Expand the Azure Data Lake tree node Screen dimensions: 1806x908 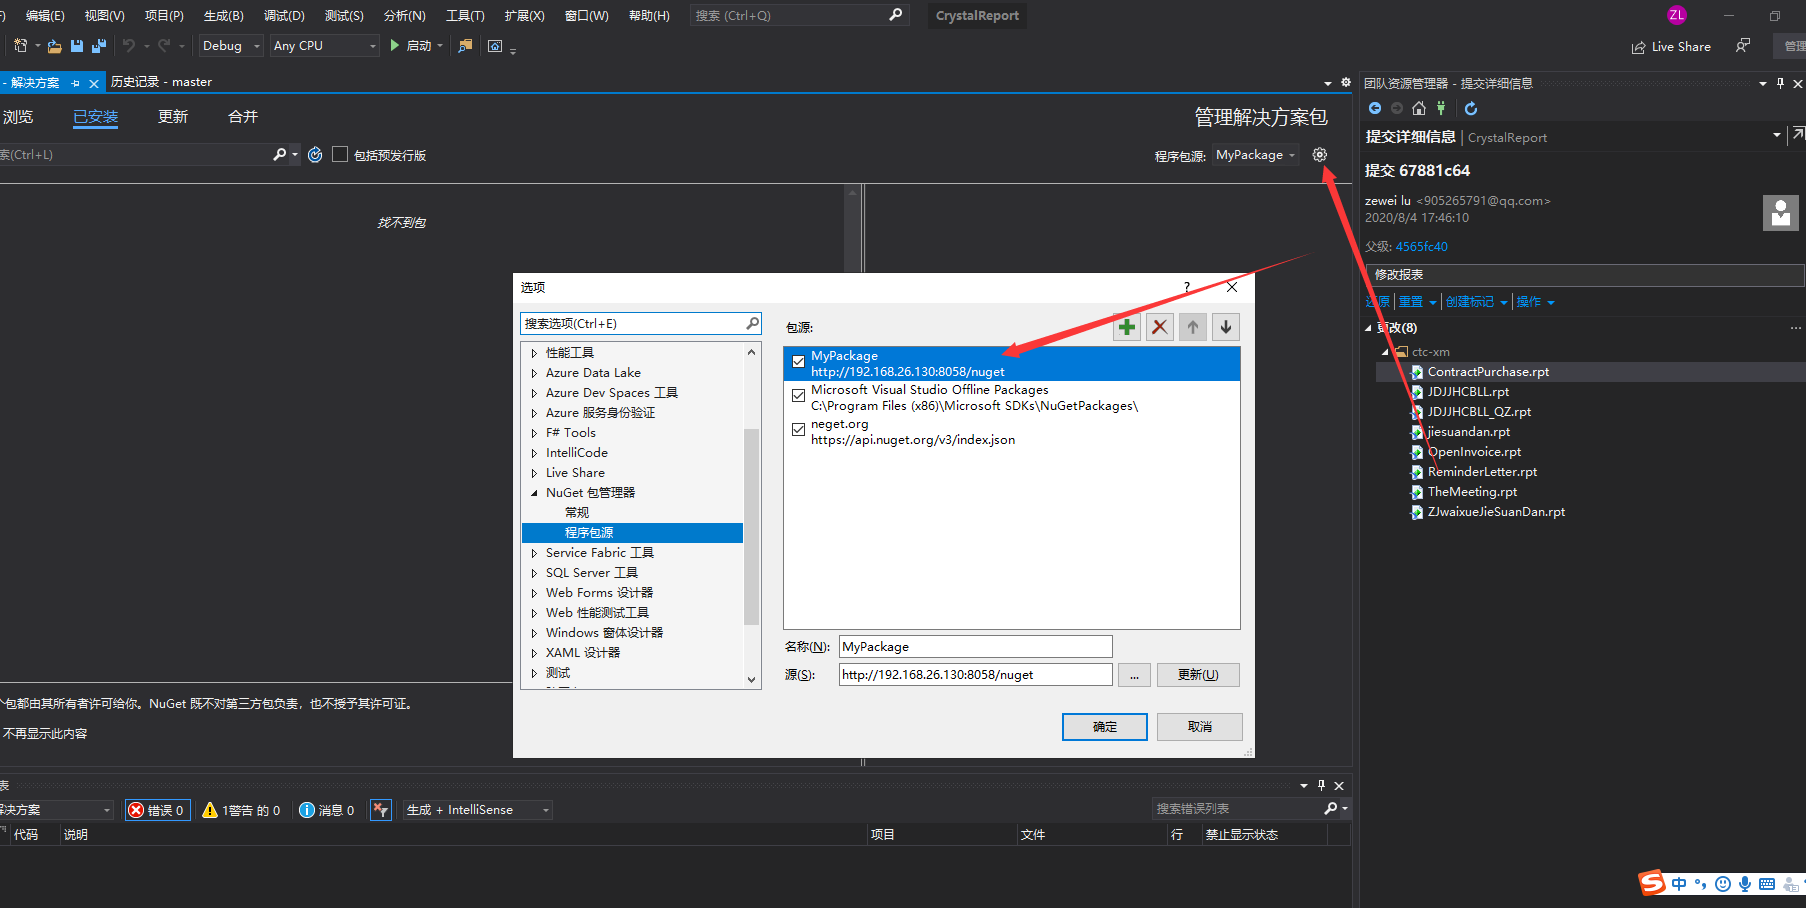(x=534, y=373)
